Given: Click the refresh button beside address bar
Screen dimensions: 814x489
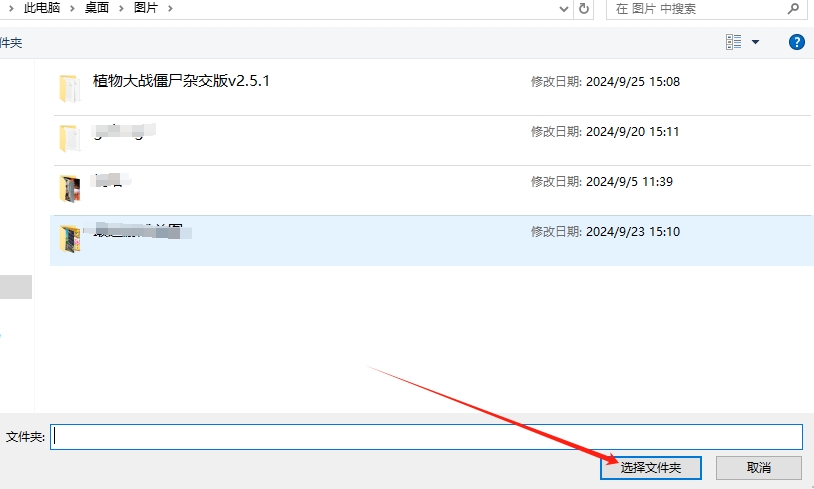Looking at the screenshot, I should pyautogui.click(x=584, y=8).
